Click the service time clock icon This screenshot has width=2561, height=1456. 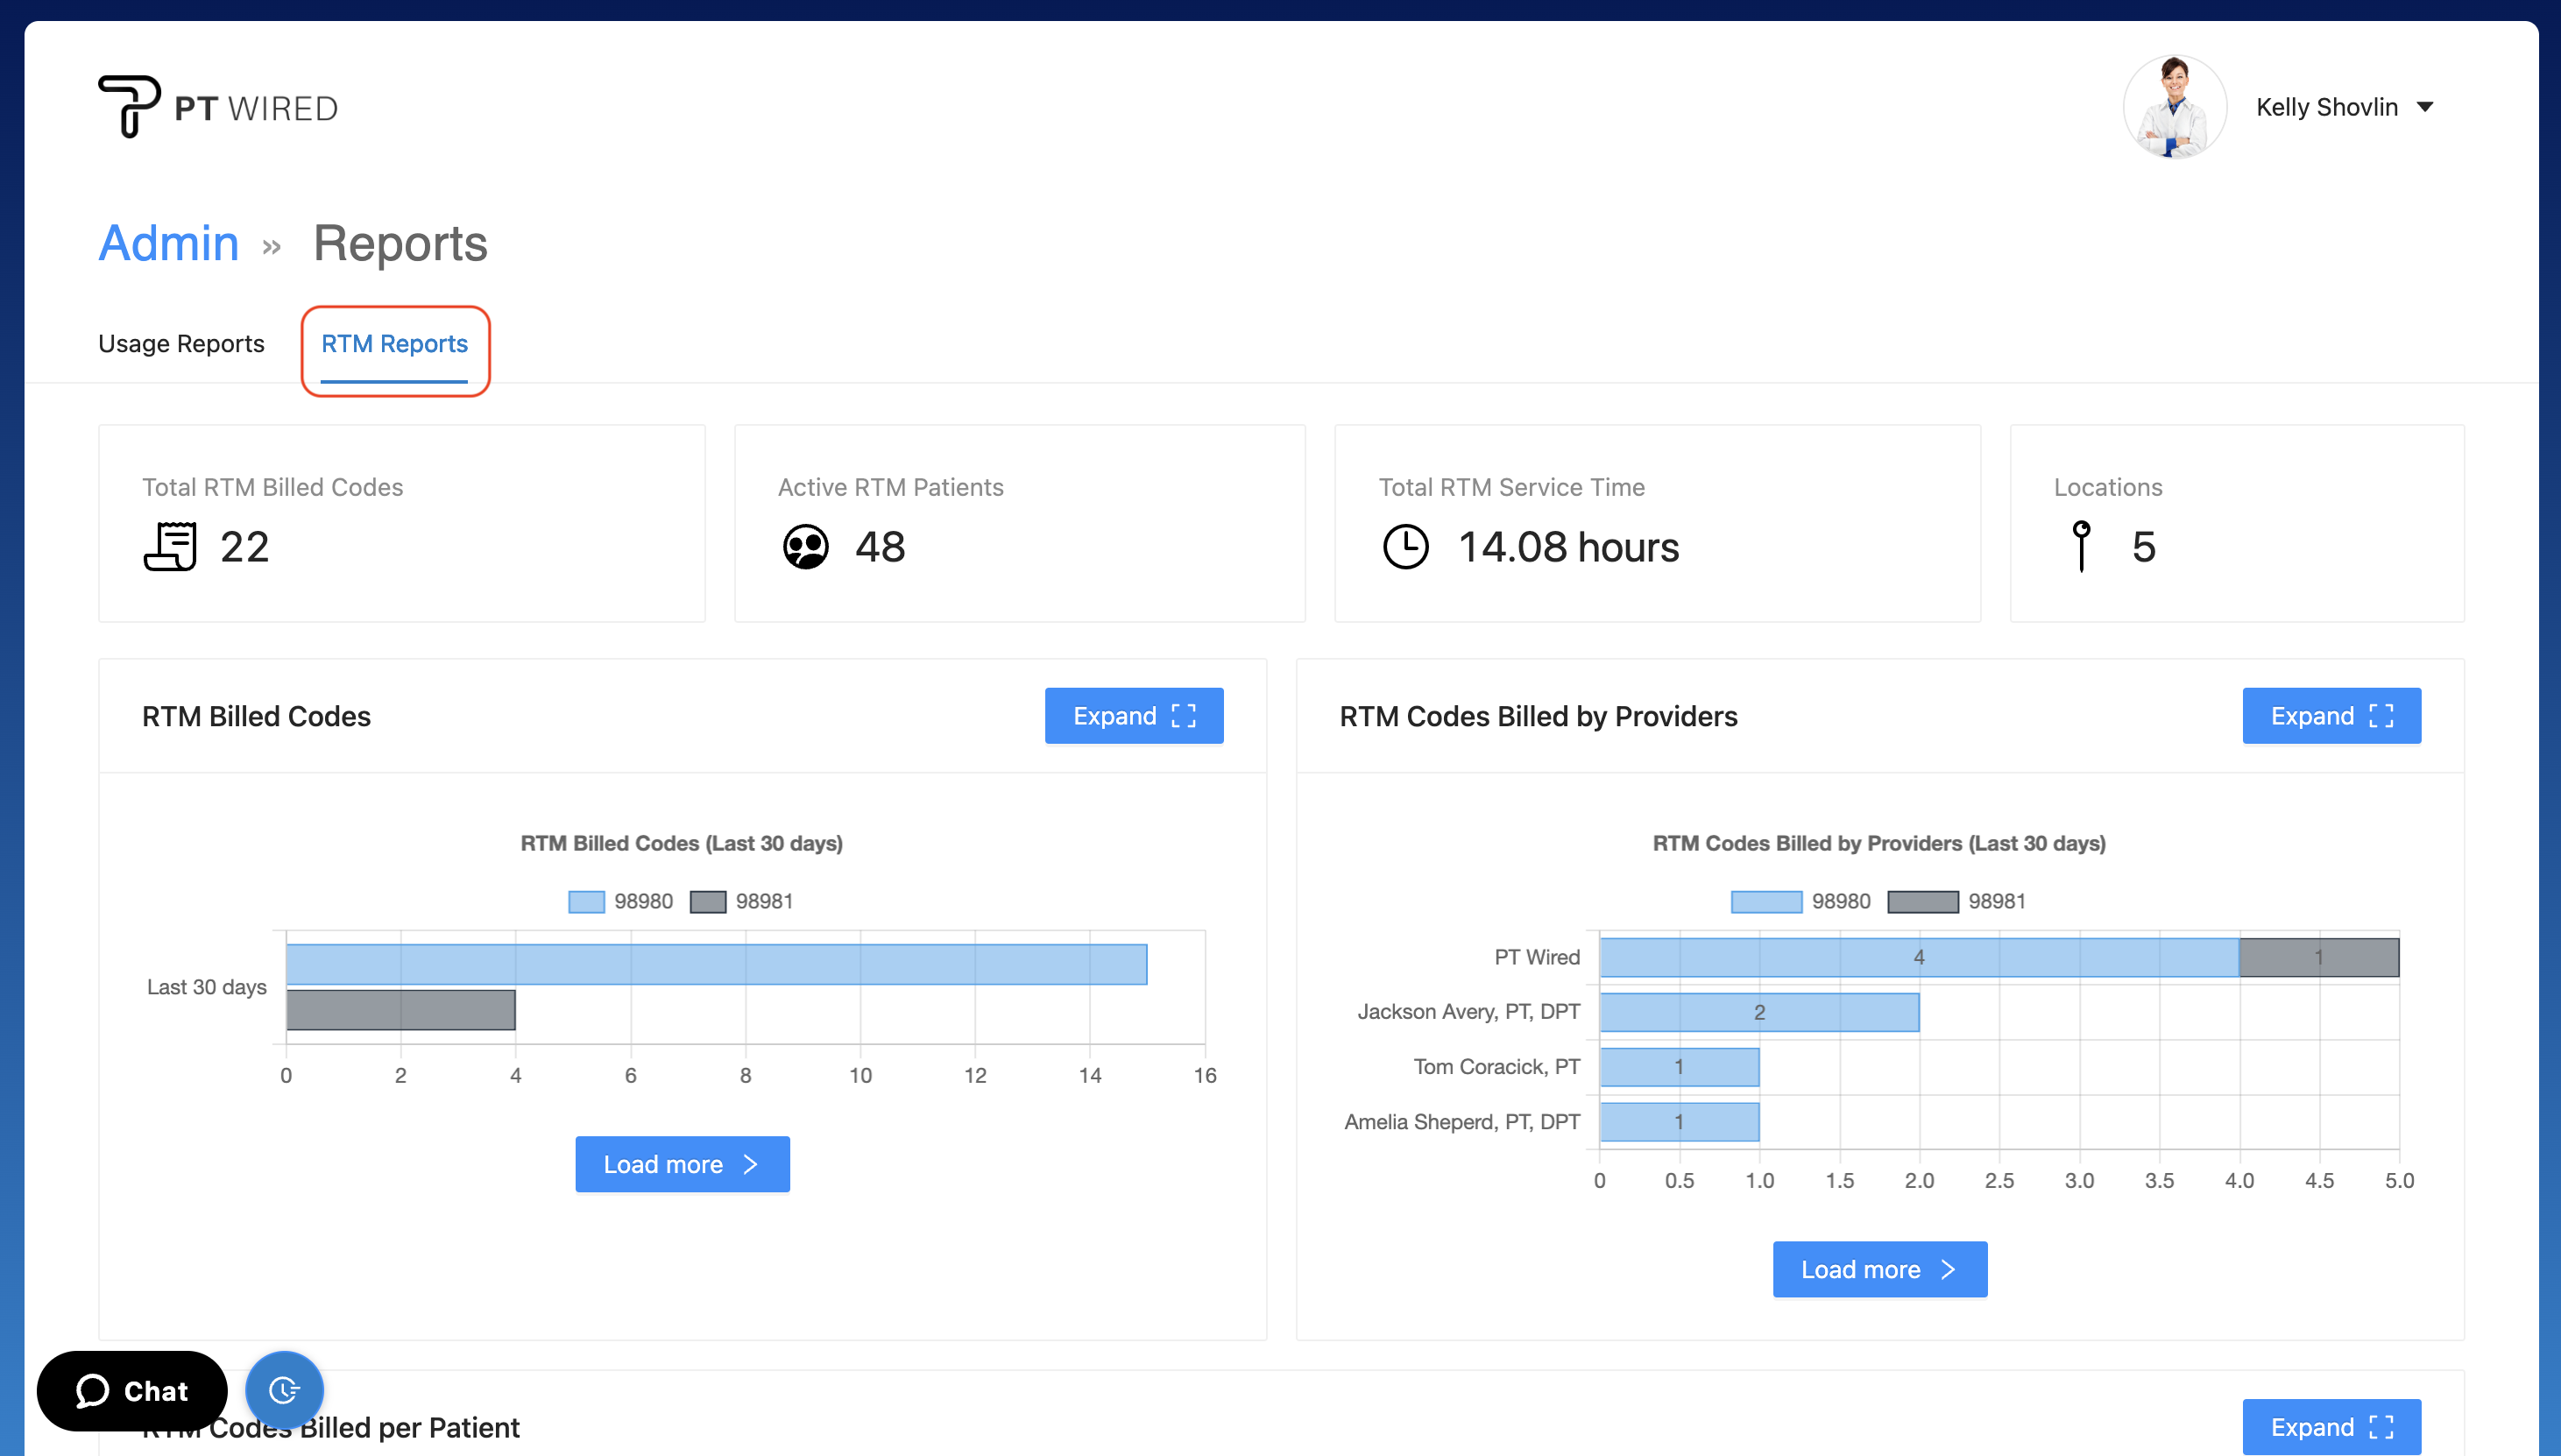coord(1405,547)
